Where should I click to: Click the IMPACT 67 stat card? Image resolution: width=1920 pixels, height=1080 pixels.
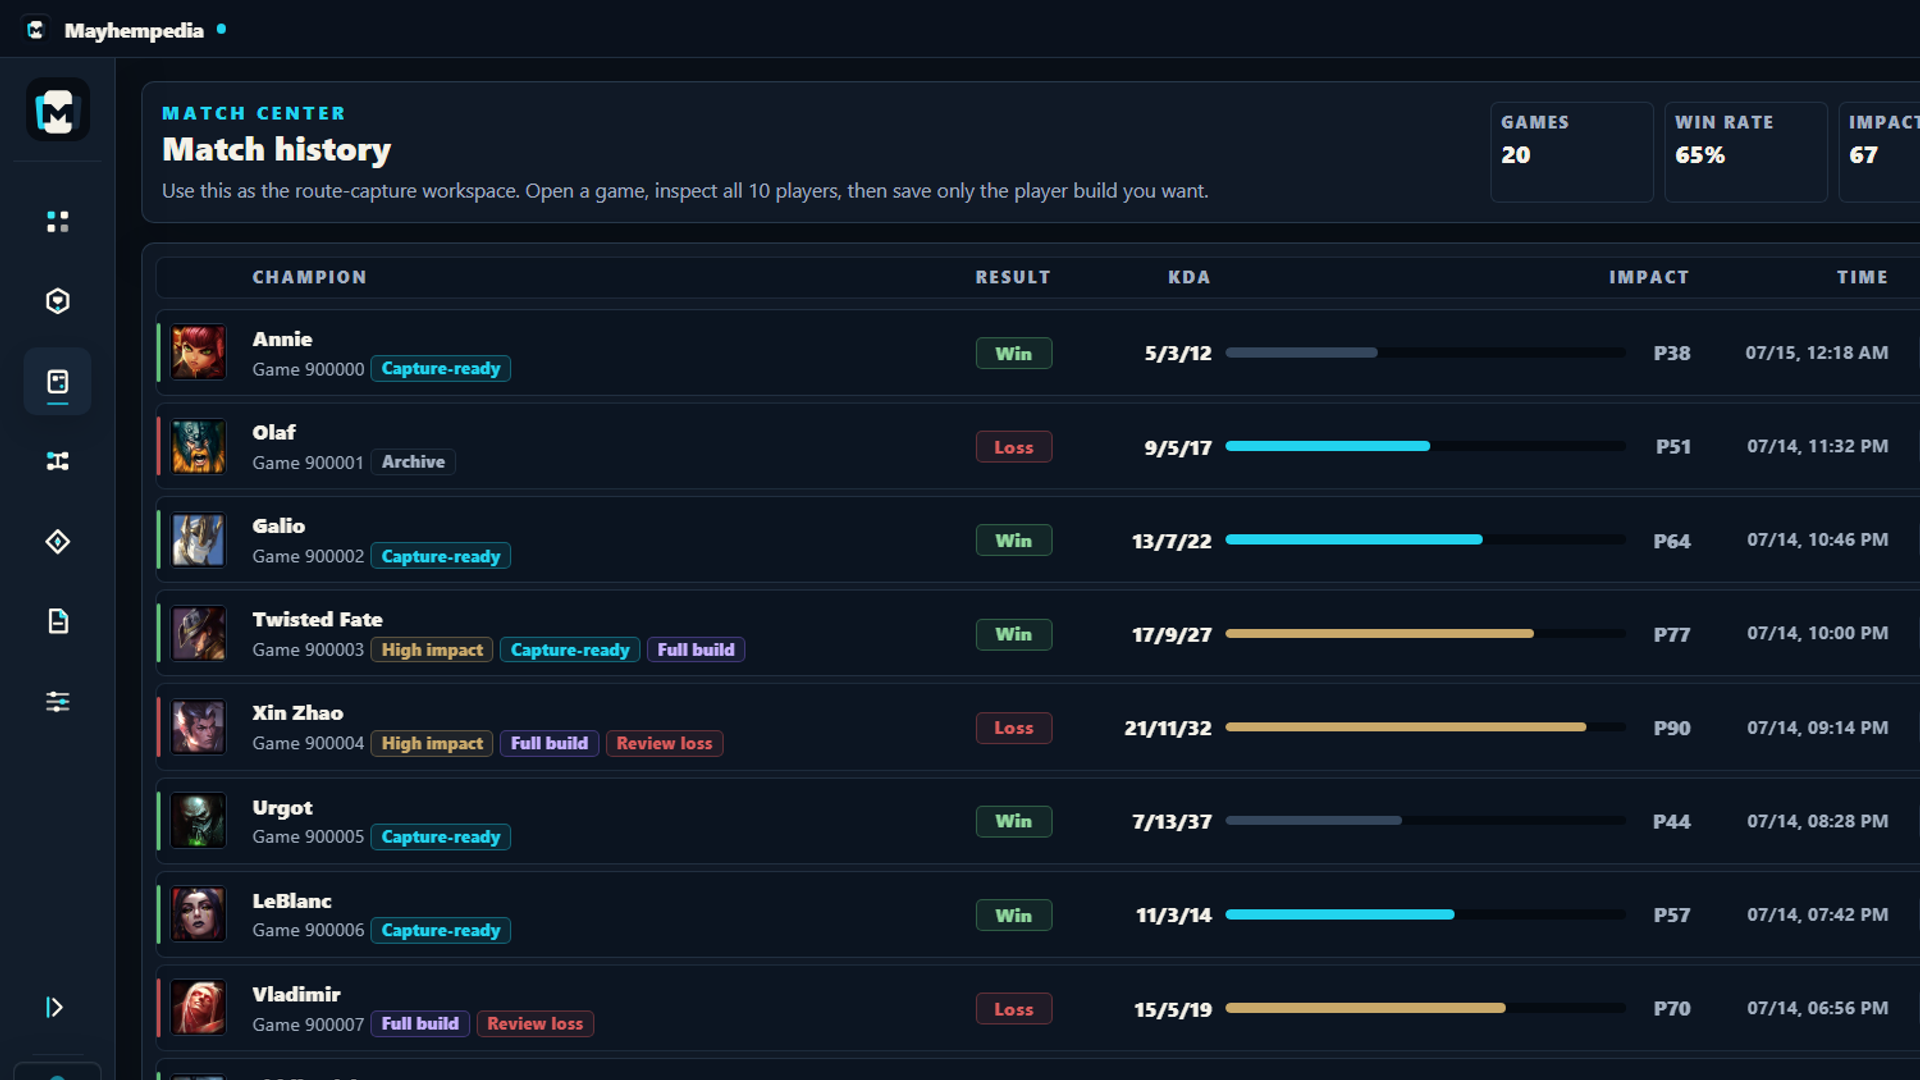click(x=1880, y=152)
